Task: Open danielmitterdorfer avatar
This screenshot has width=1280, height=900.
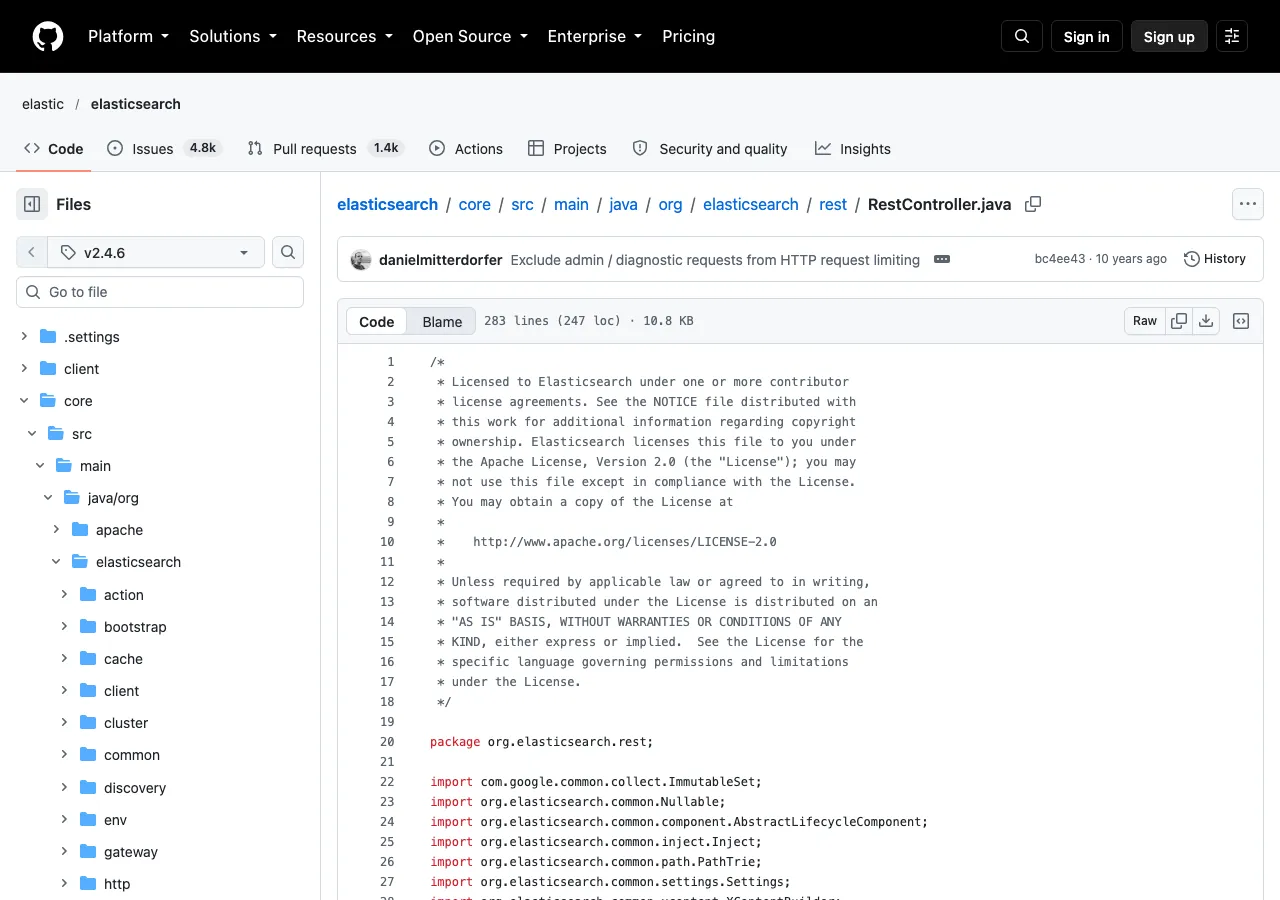Action: coord(361,260)
